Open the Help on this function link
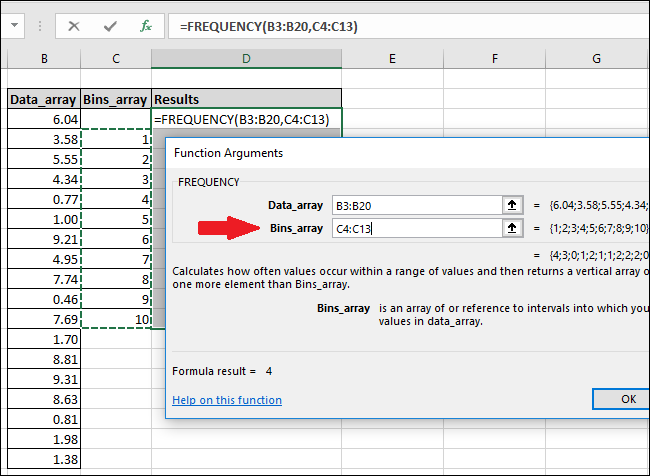This screenshot has width=650, height=476. 227,400
